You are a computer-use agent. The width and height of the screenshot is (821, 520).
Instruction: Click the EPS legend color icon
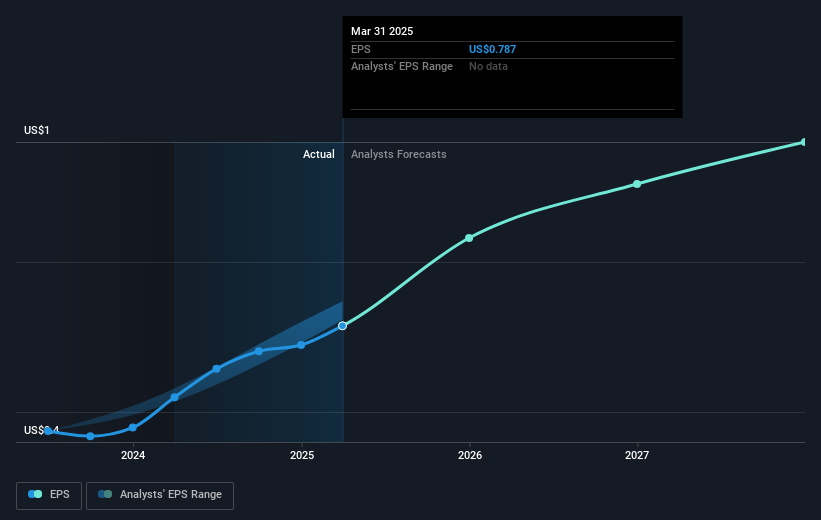tap(35, 494)
